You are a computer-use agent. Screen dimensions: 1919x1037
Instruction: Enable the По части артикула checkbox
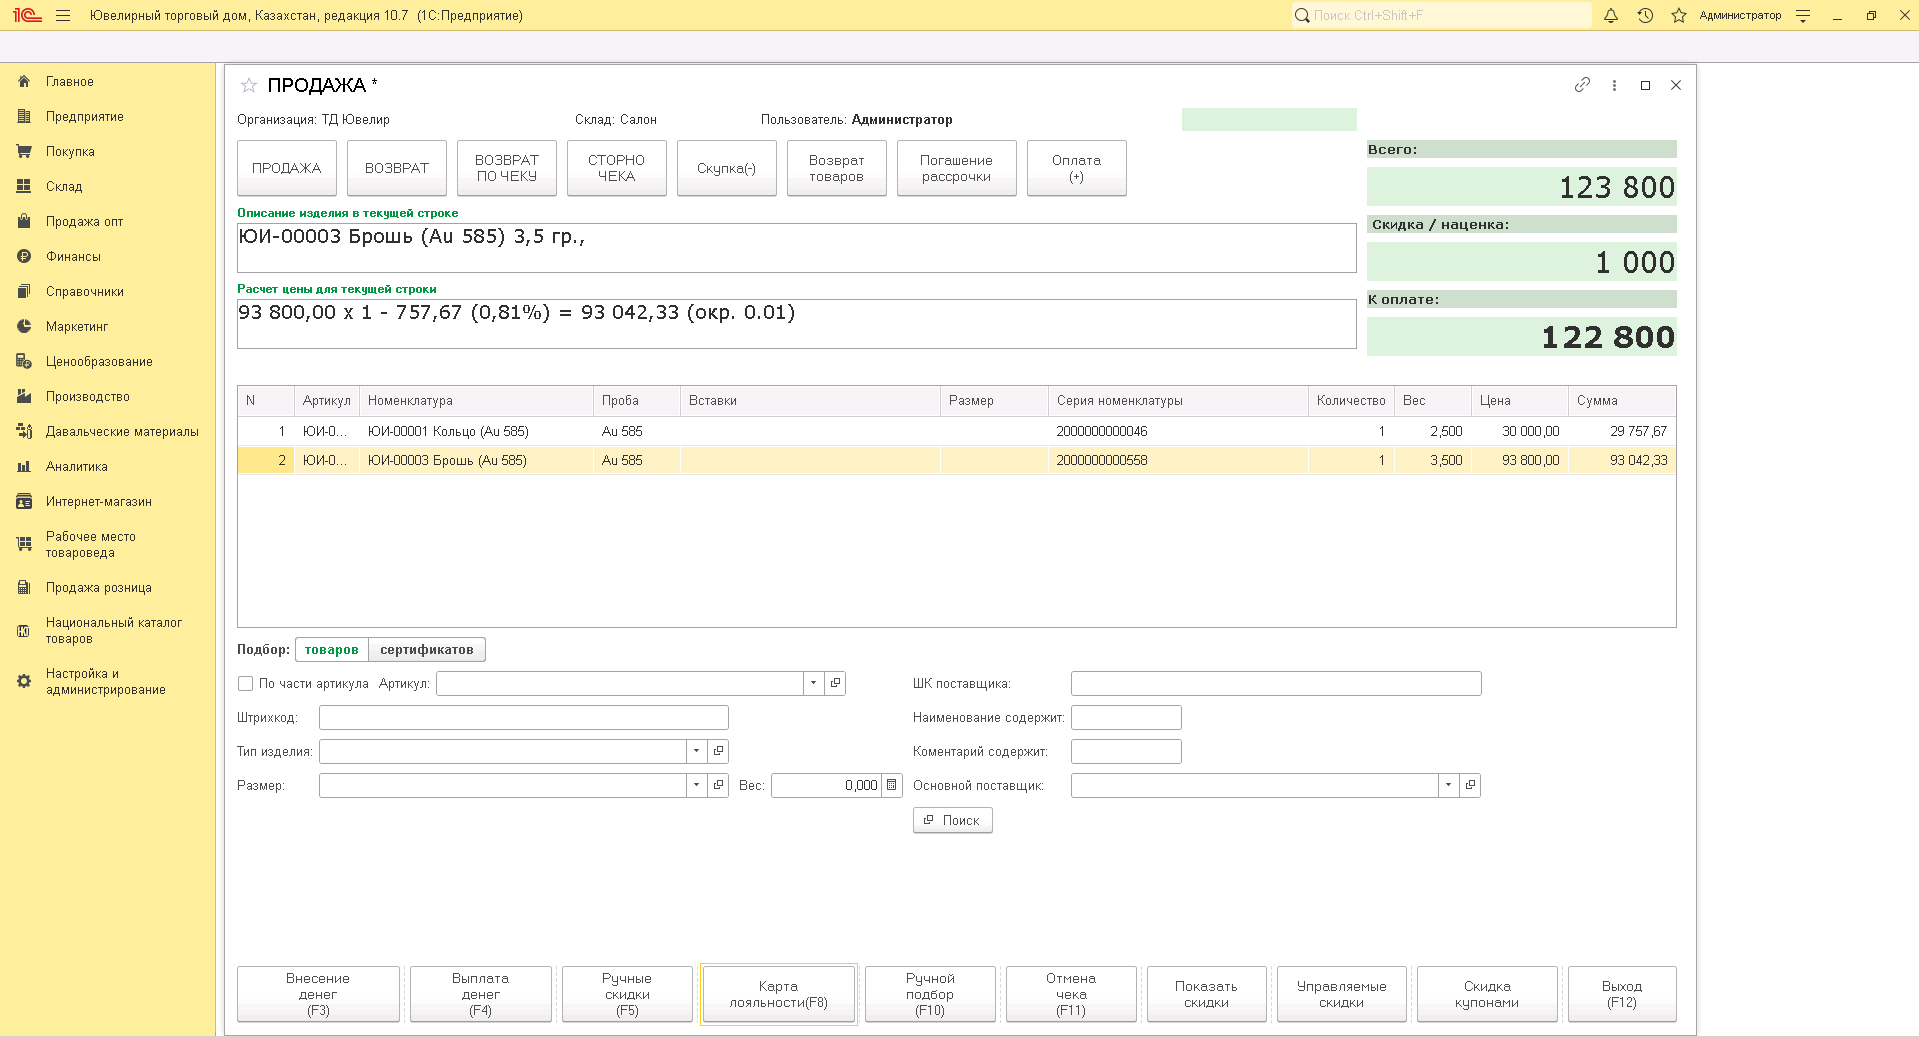pyautogui.click(x=245, y=683)
